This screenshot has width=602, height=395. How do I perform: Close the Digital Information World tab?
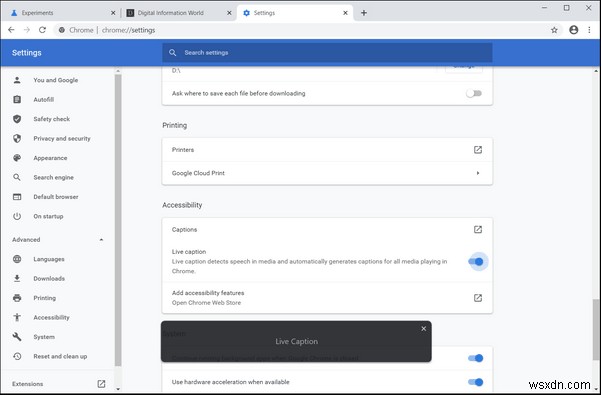(x=229, y=13)
